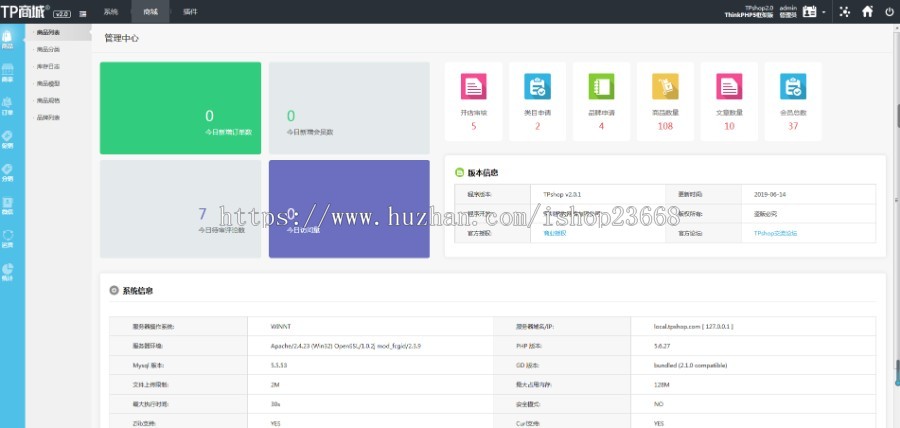900x428 pixels.
Task: Switch to the 系统 top tab
Action: (111, 11)
